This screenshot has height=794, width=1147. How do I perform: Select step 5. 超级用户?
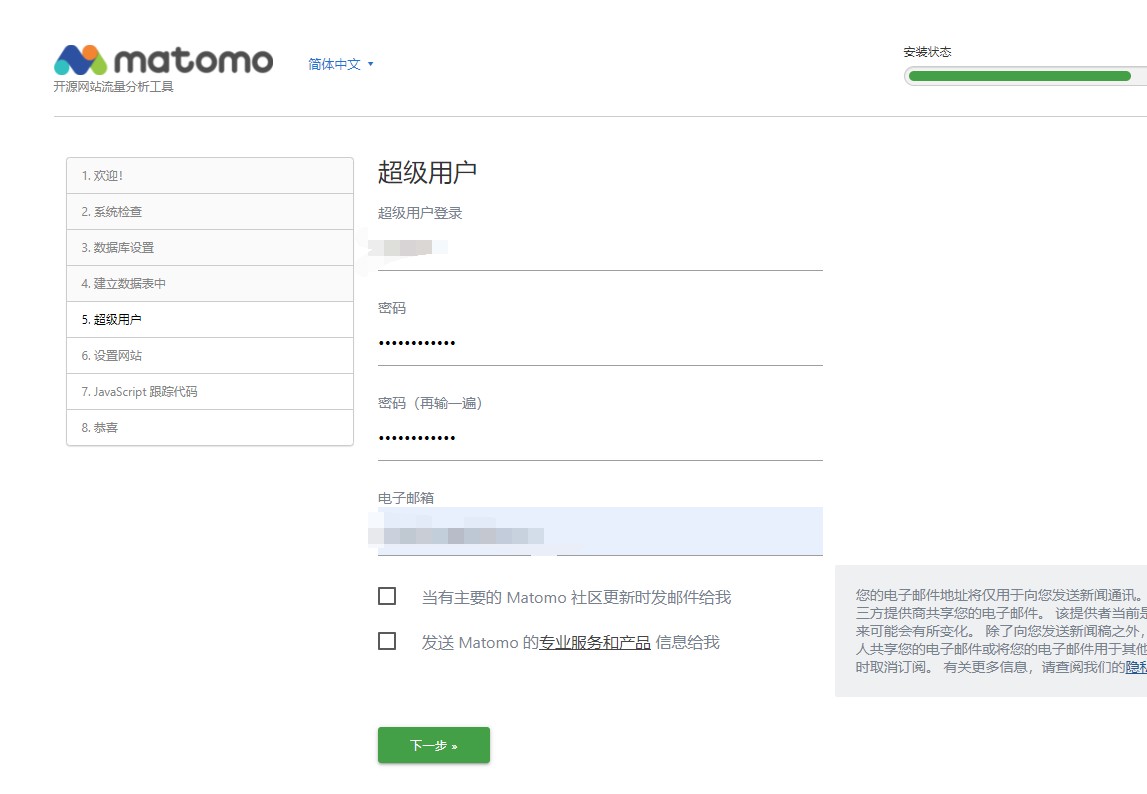[x=210, y=319]
